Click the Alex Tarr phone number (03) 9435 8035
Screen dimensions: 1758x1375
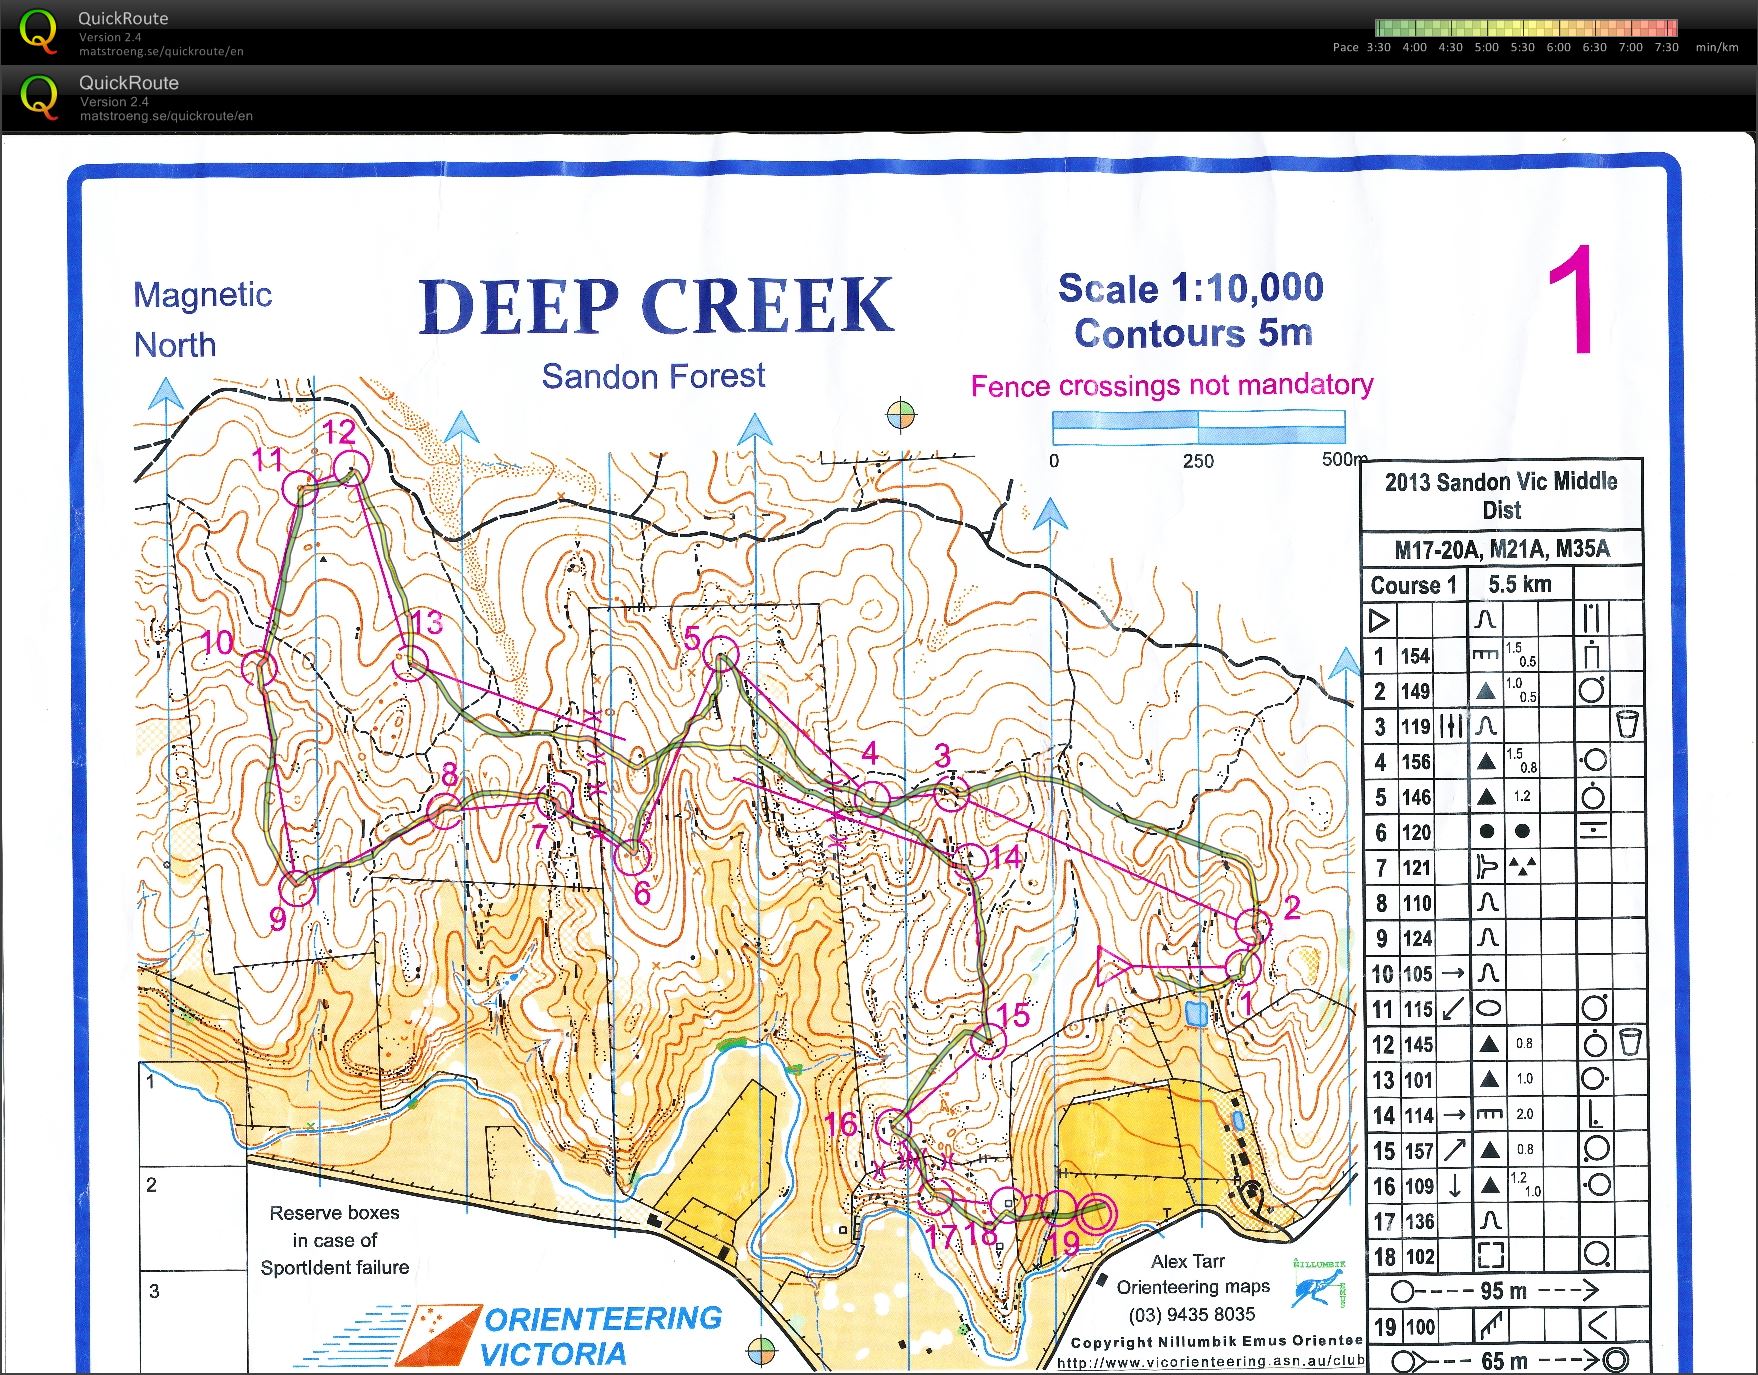1192,1314
